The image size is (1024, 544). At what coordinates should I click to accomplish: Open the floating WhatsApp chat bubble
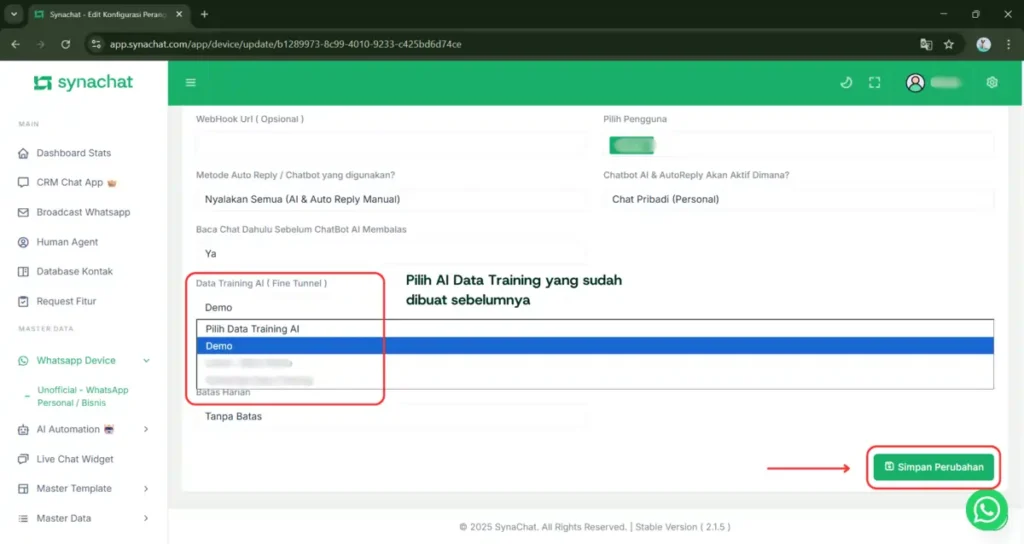pyautogui.click(x=986, y=509)
